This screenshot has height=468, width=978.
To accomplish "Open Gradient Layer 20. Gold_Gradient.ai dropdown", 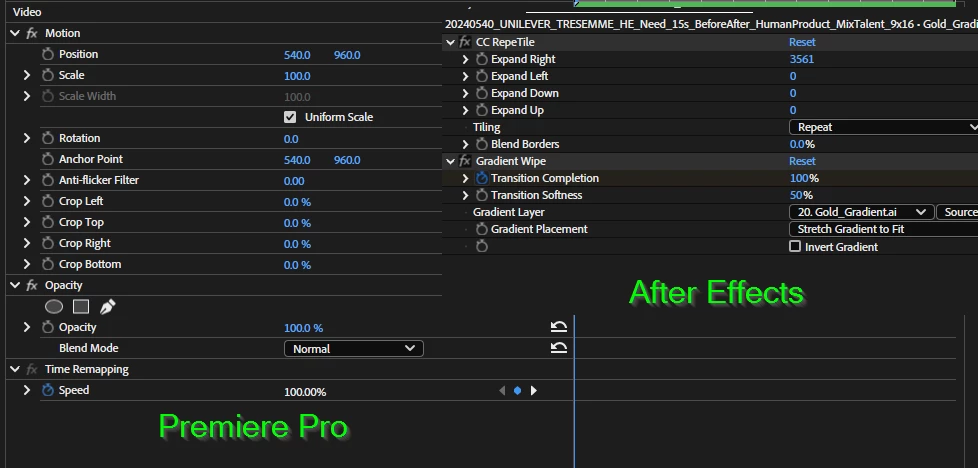I will pos(861,212).
